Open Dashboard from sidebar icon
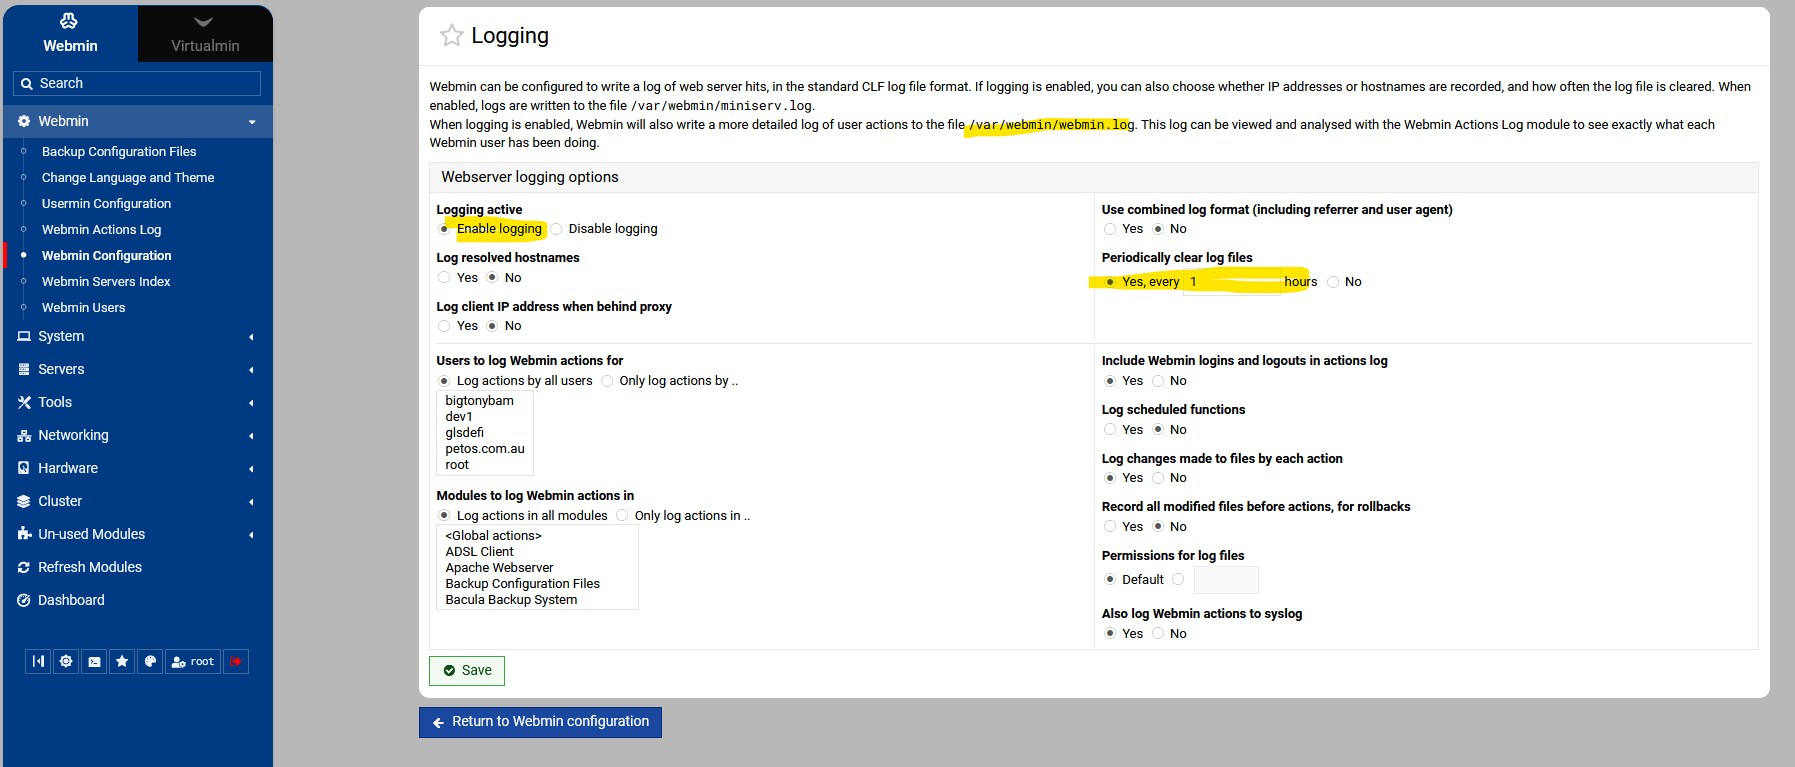This screenshot has width=1795, height=767. pyautogui.click(x=24, y=600)
